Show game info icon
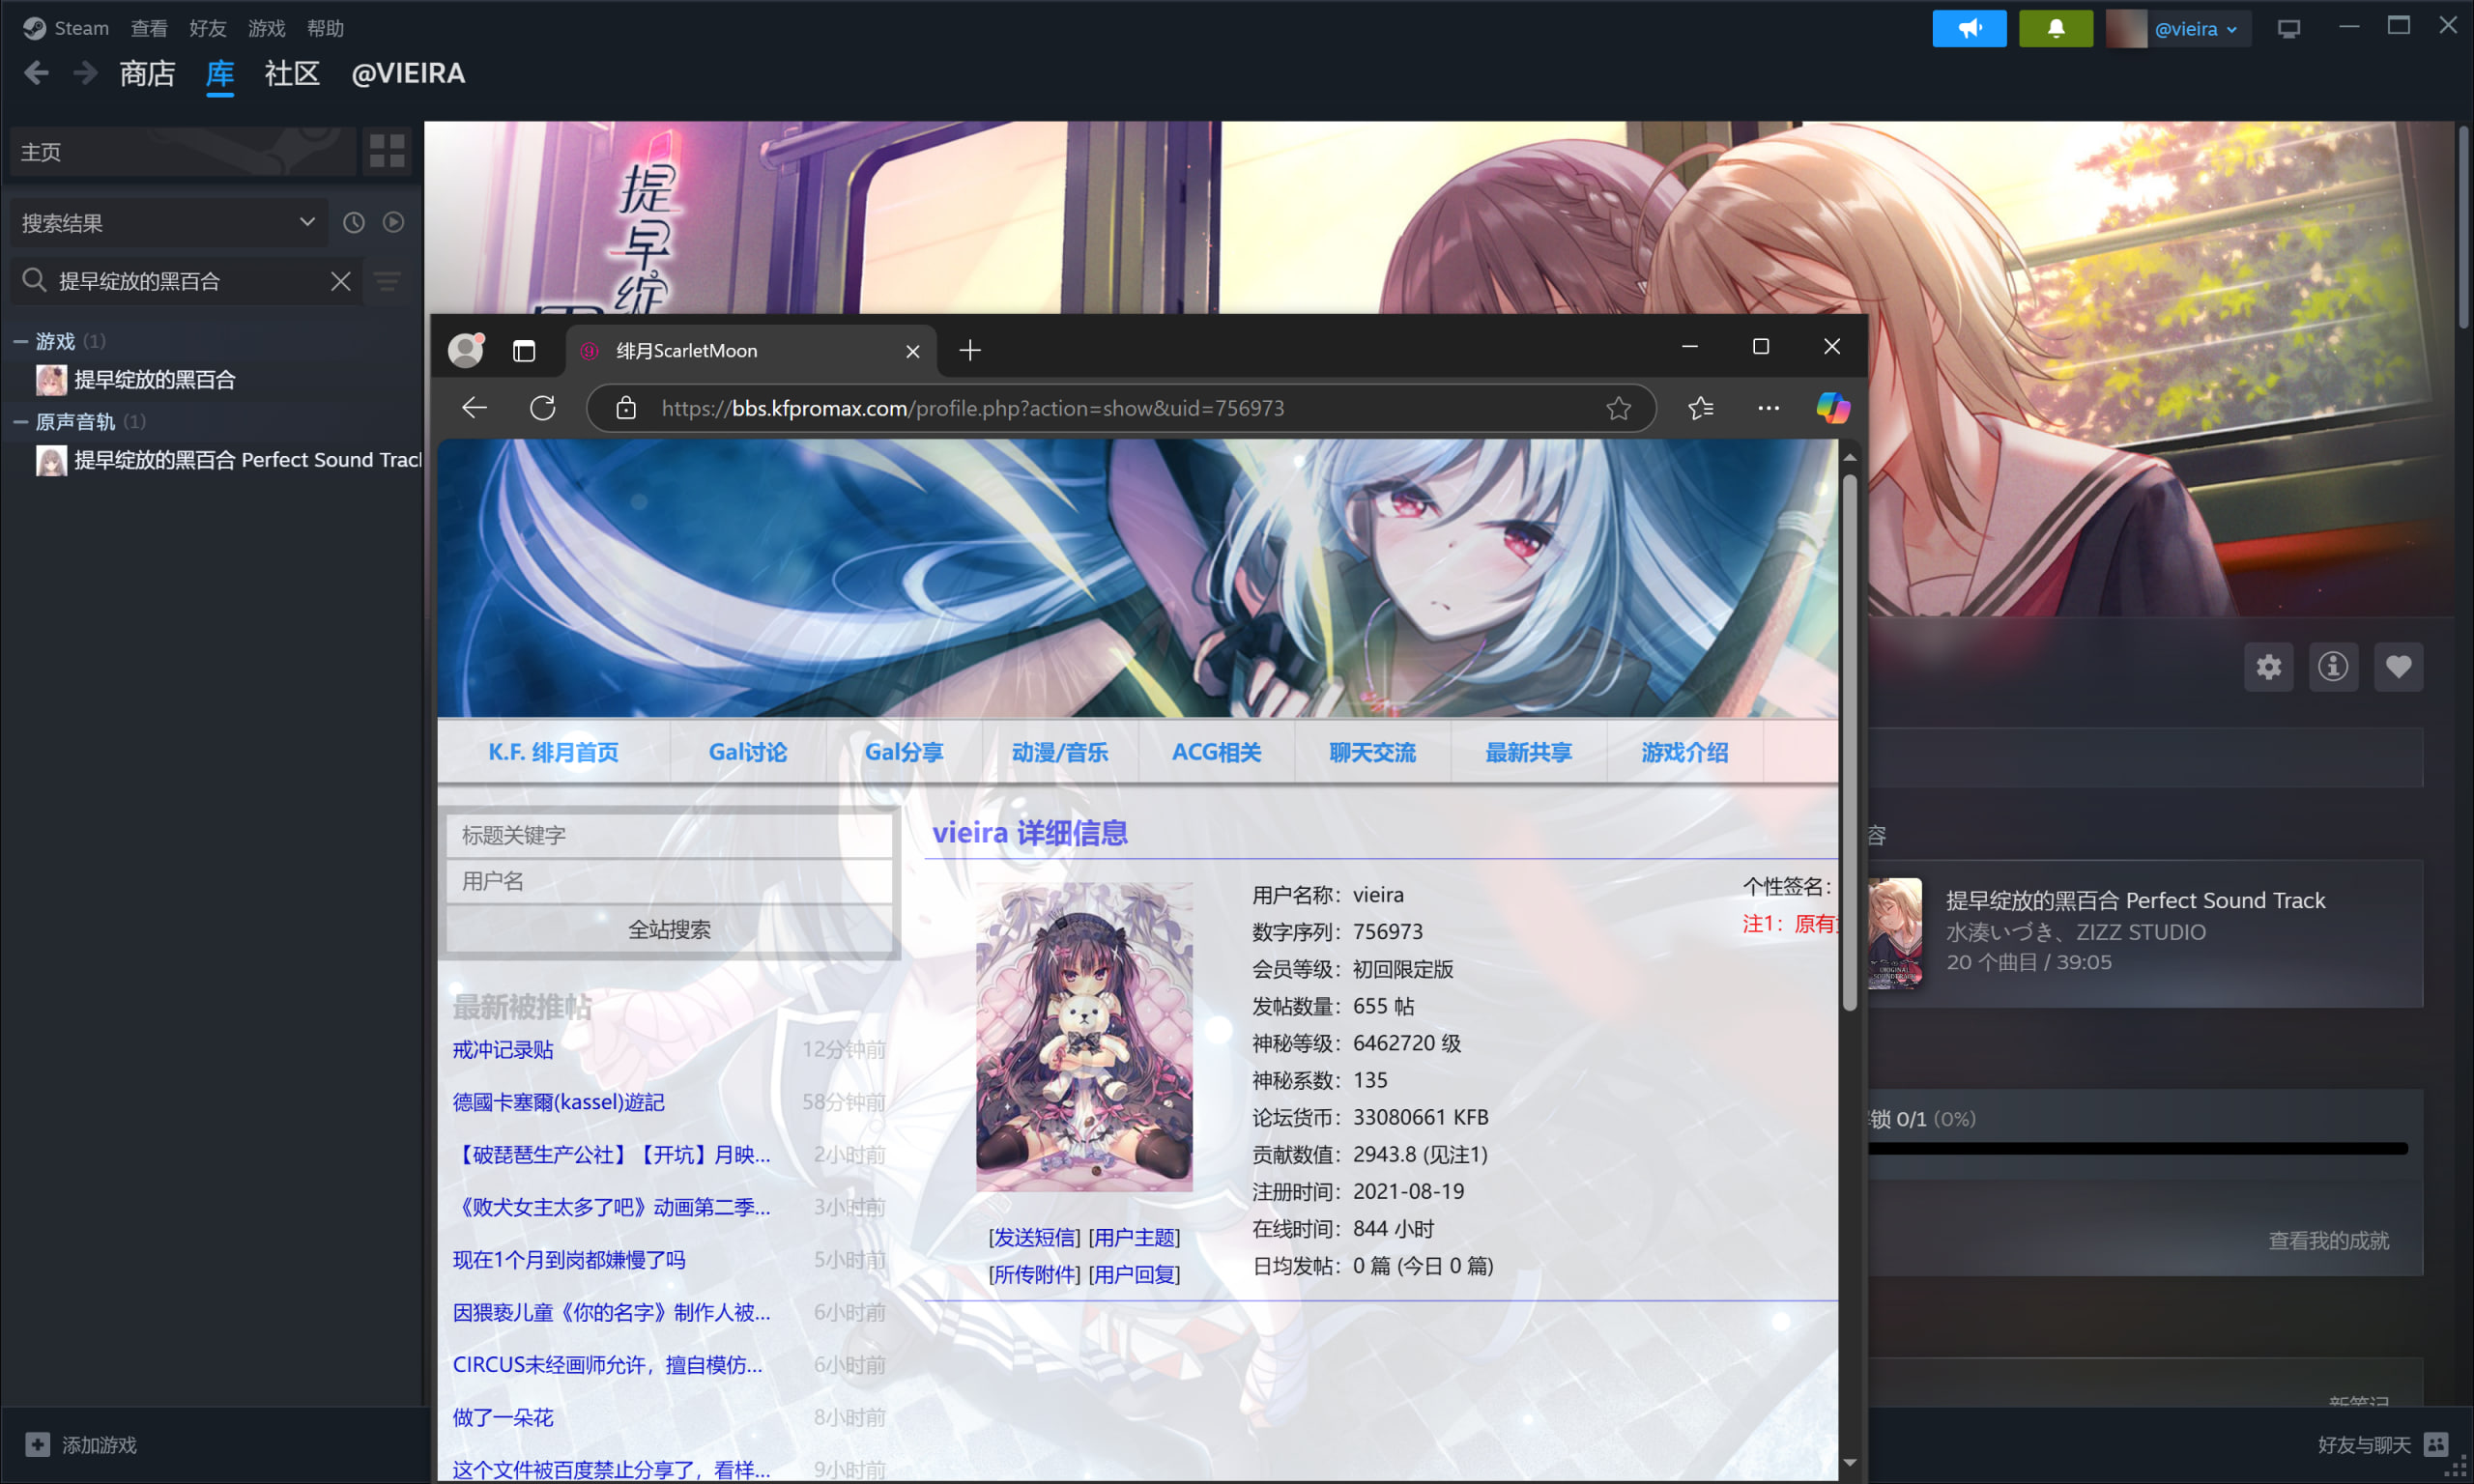 point(2333,666)
